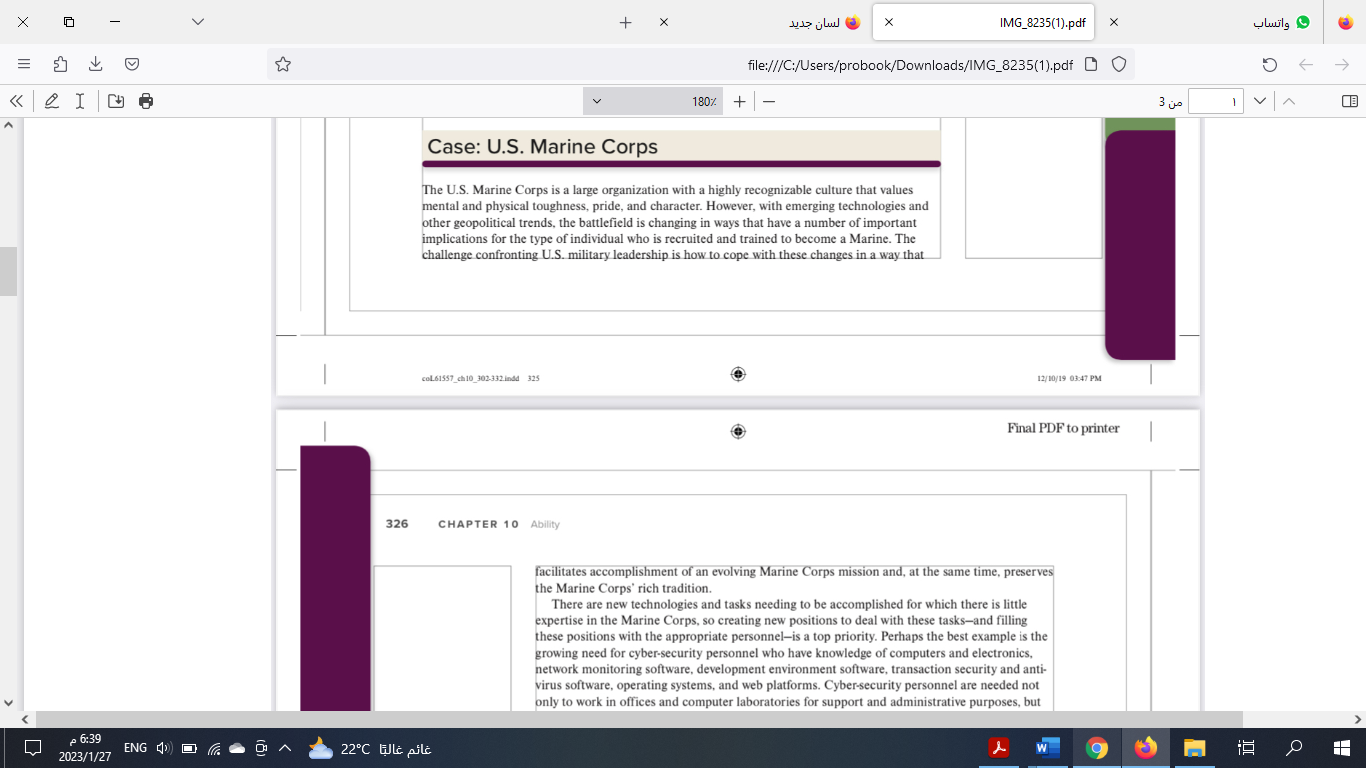
Task: Select the Add Text annotation tool
Action: tap(80, 100)
